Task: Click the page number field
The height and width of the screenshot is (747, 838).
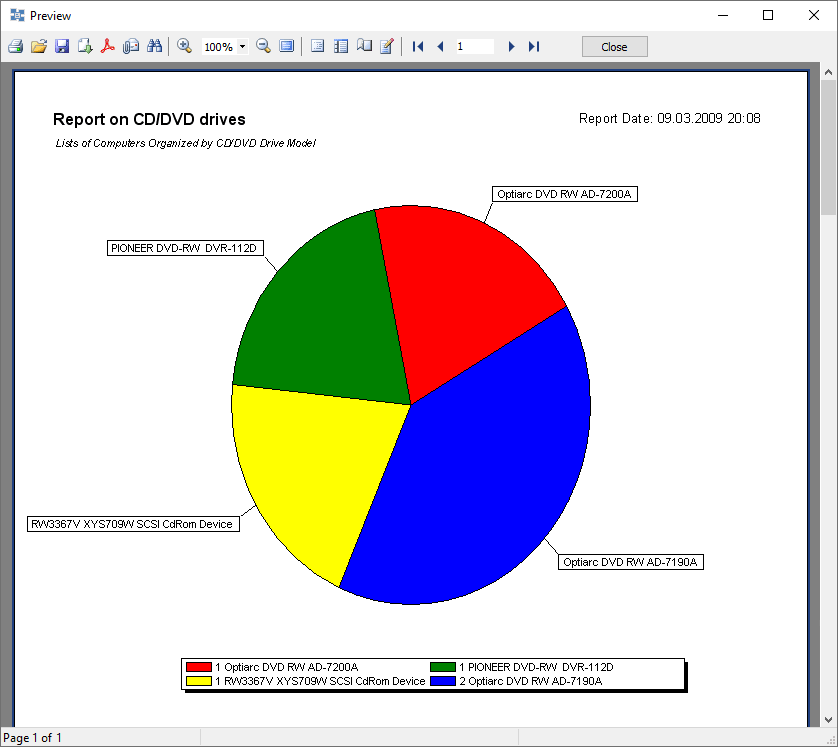Action: [475, 46]
